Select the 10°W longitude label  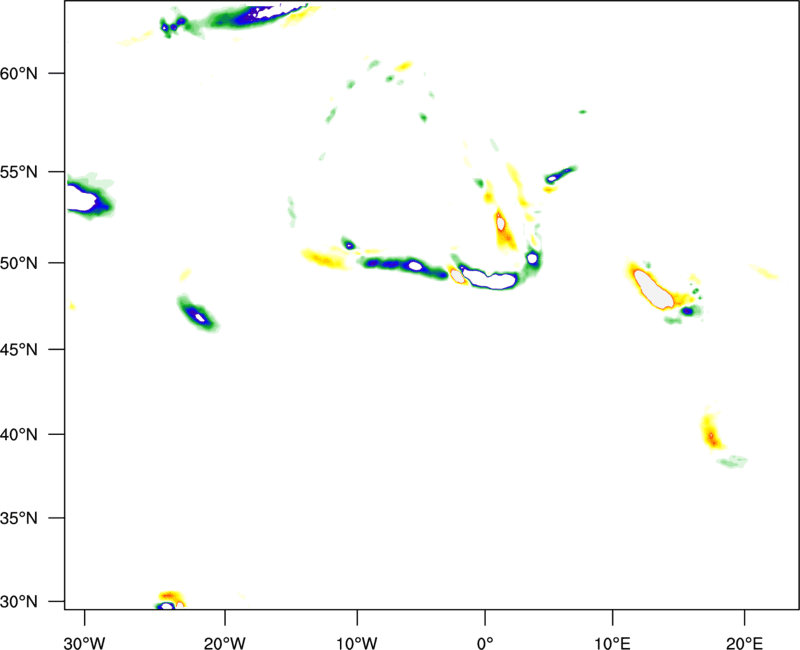pyautogui.click(x=357, y=643)
